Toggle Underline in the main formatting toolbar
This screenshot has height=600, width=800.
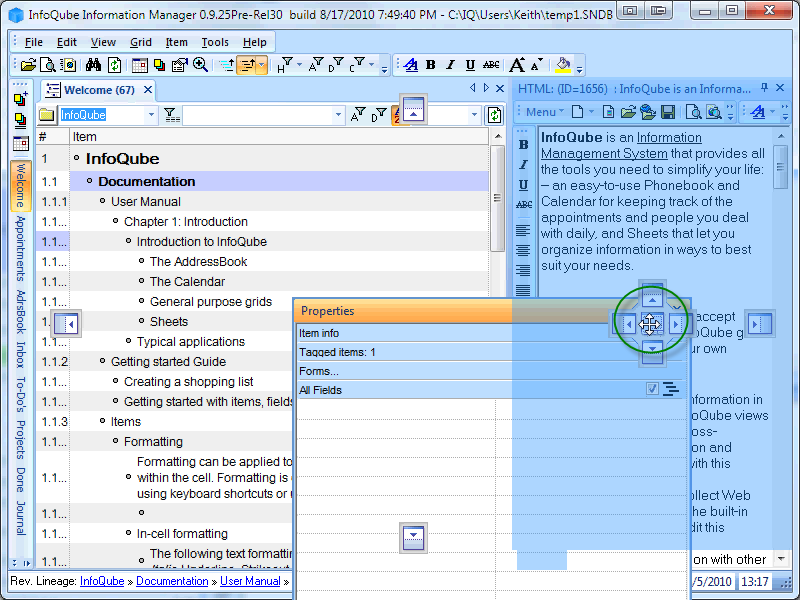coord(470,65)
